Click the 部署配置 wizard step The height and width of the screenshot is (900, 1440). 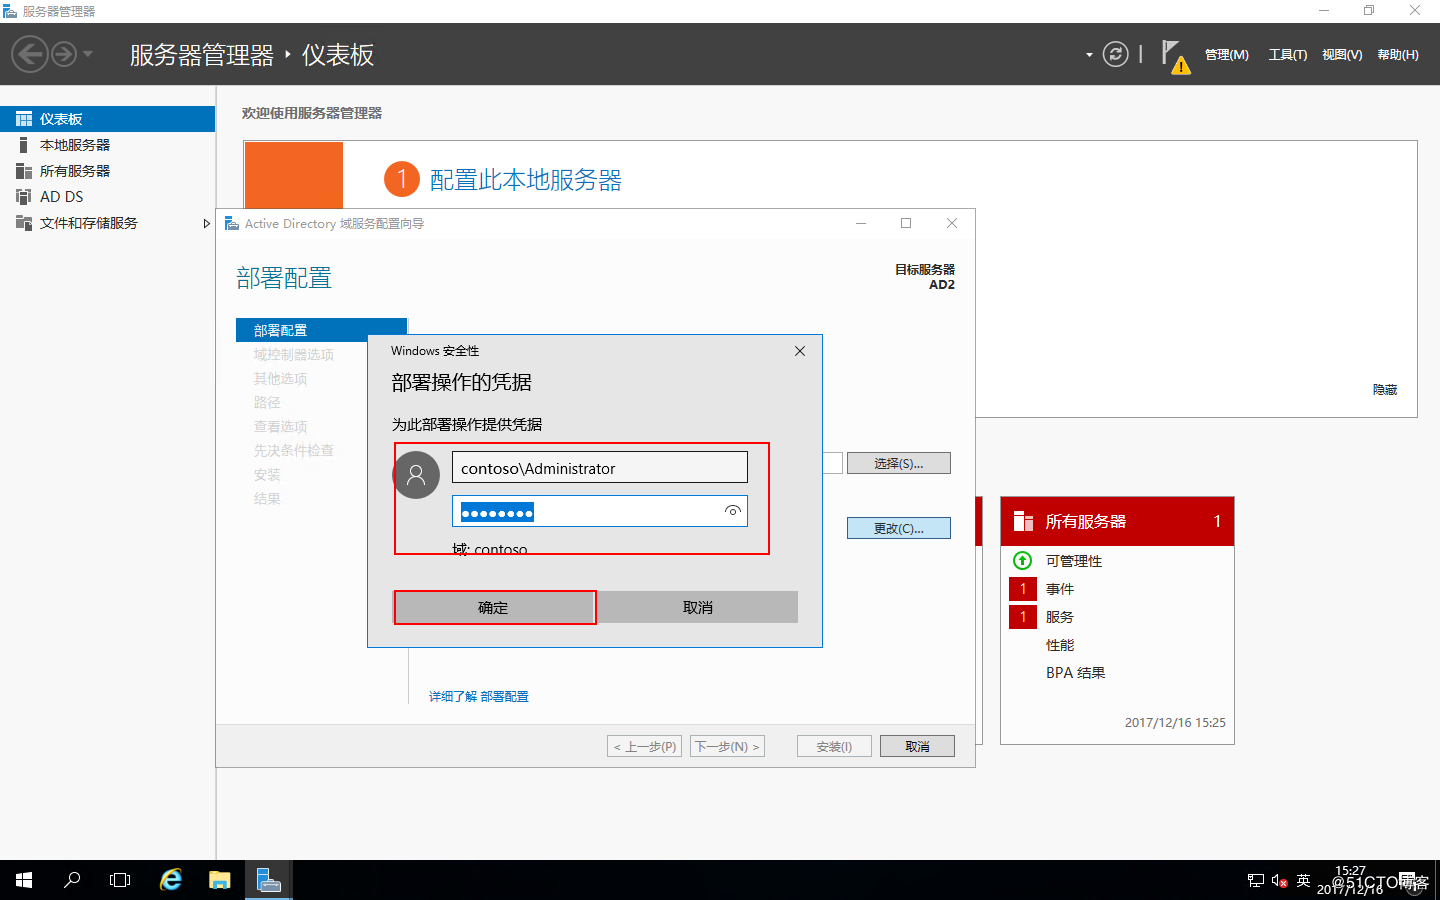pos(321,330)
